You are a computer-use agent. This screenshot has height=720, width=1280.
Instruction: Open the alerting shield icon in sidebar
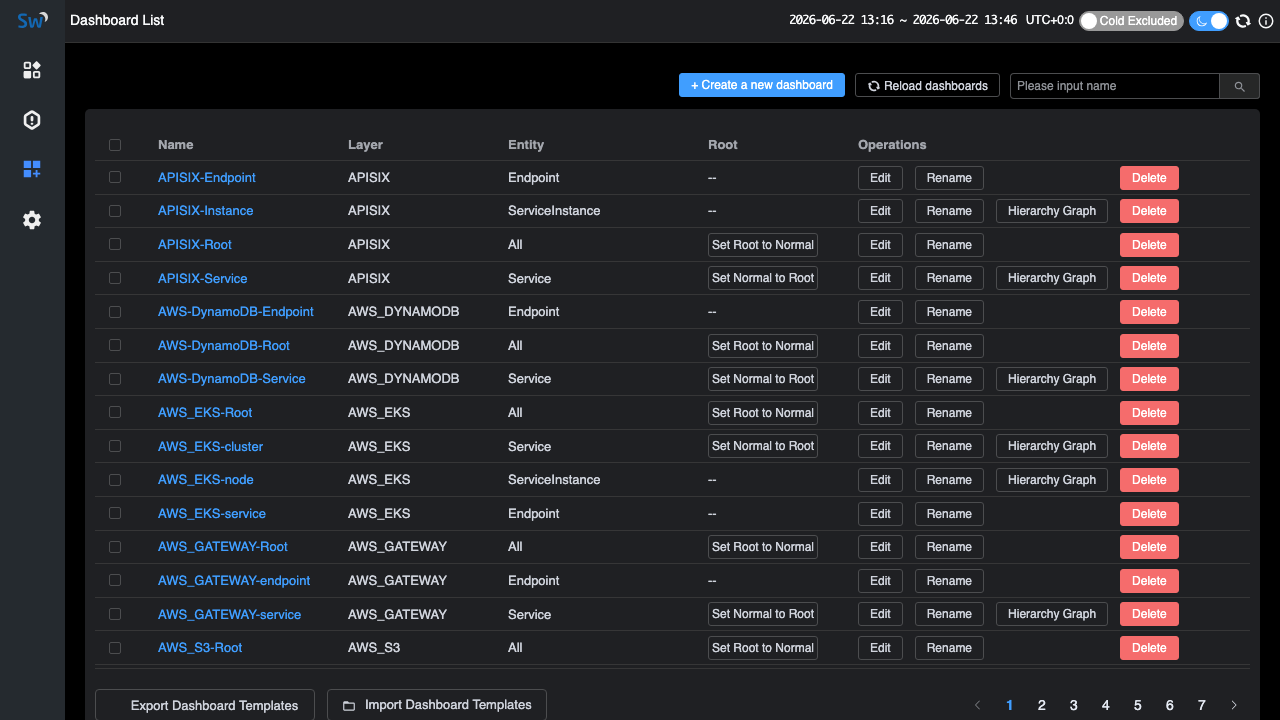pyautogui.click(x=32, y=120)
